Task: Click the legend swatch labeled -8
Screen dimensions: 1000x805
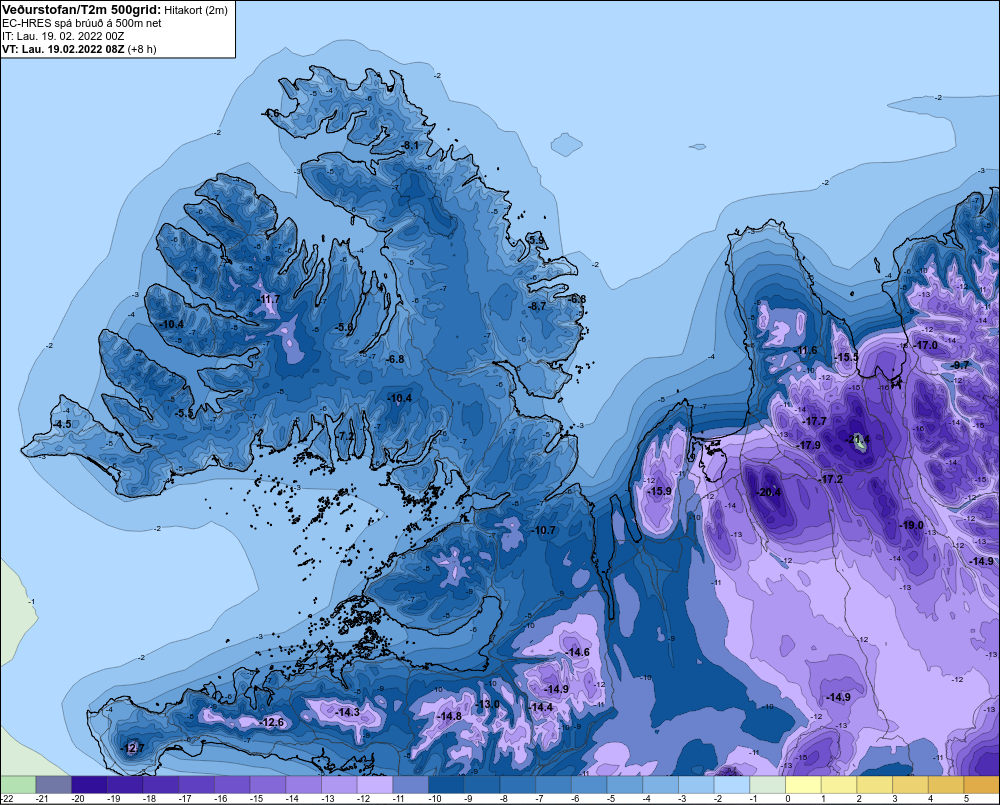Action: click(518, 784)
